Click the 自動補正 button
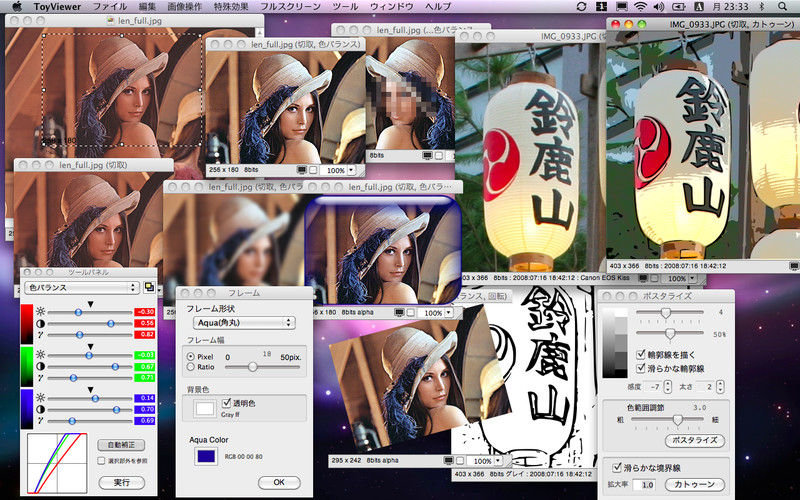The image size is (800, 500). tap(121, 445)
